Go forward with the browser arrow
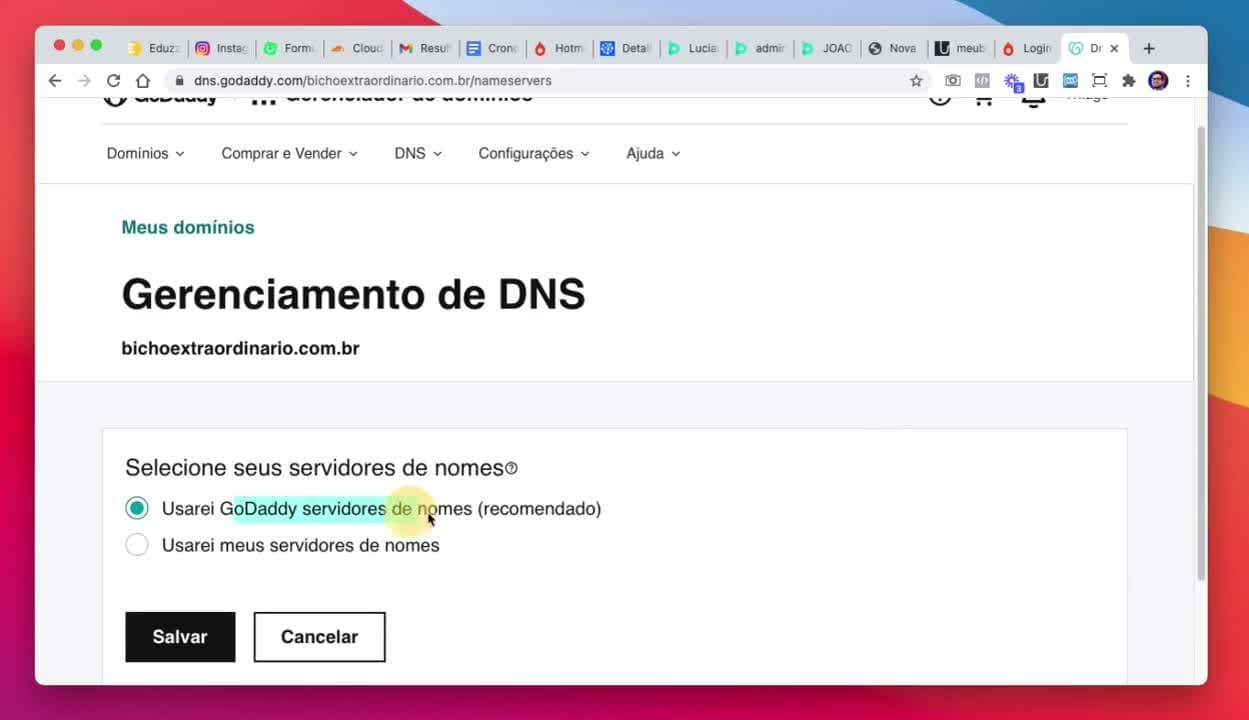Image resolution: width=1249 pixels, height=720 pixels. (x=84, y=81)
